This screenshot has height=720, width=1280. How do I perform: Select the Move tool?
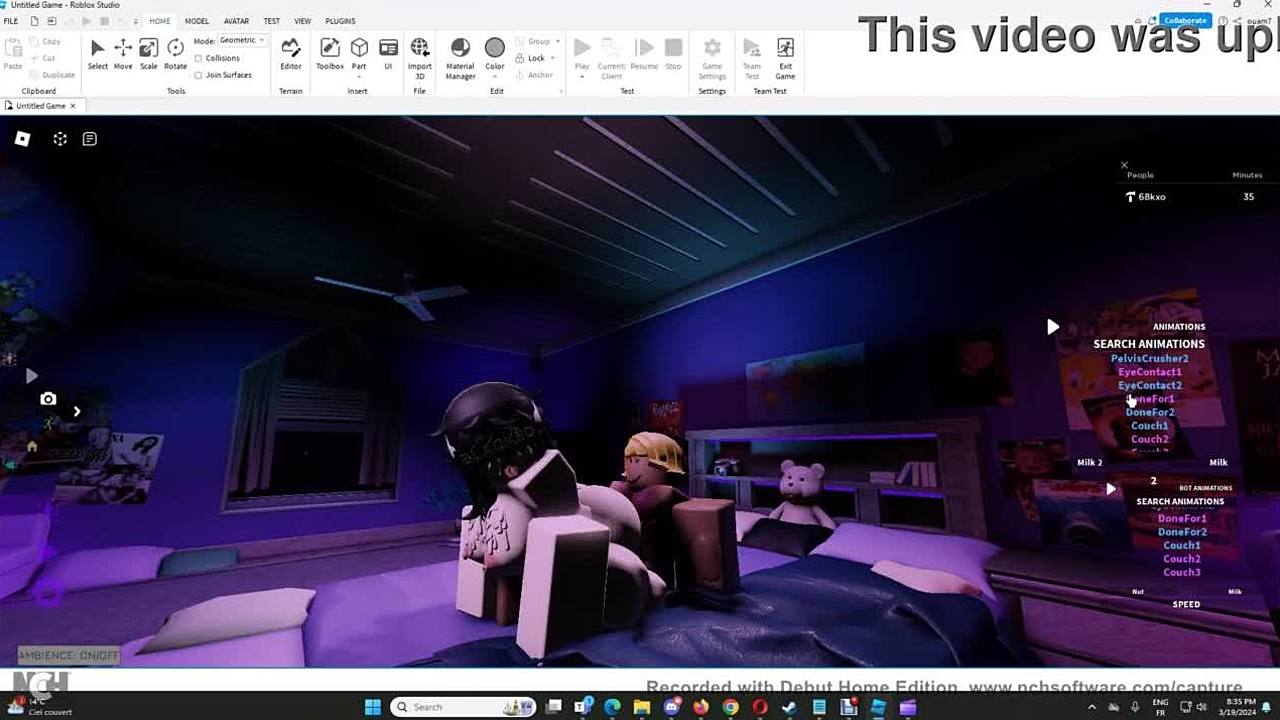click(x=123, y=53)
